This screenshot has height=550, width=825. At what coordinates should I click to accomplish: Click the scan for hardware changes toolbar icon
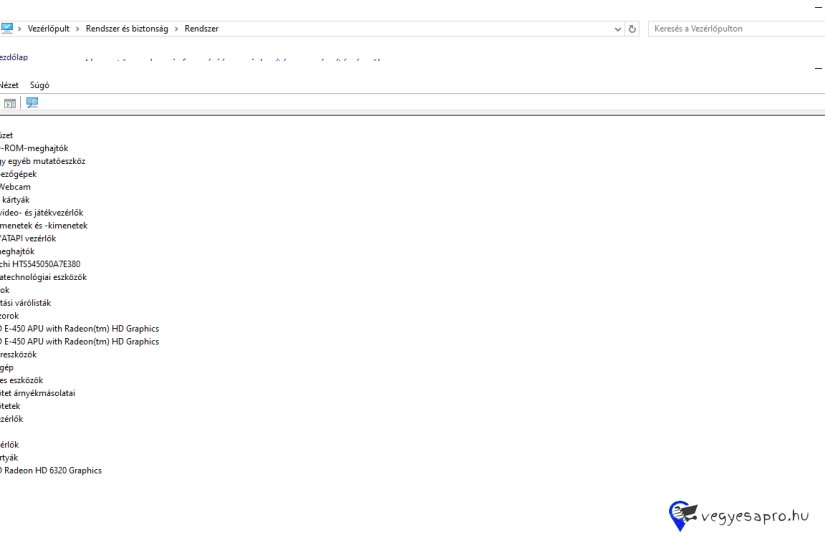tap(32, 103)
